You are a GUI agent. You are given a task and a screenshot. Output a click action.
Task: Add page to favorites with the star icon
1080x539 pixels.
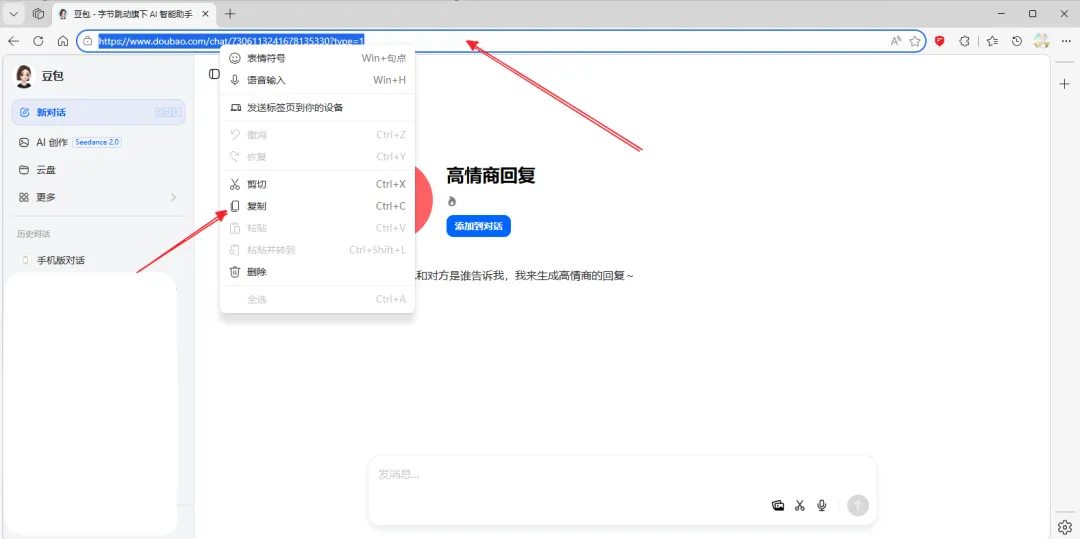pyautogui.click(x=915, y=41)
